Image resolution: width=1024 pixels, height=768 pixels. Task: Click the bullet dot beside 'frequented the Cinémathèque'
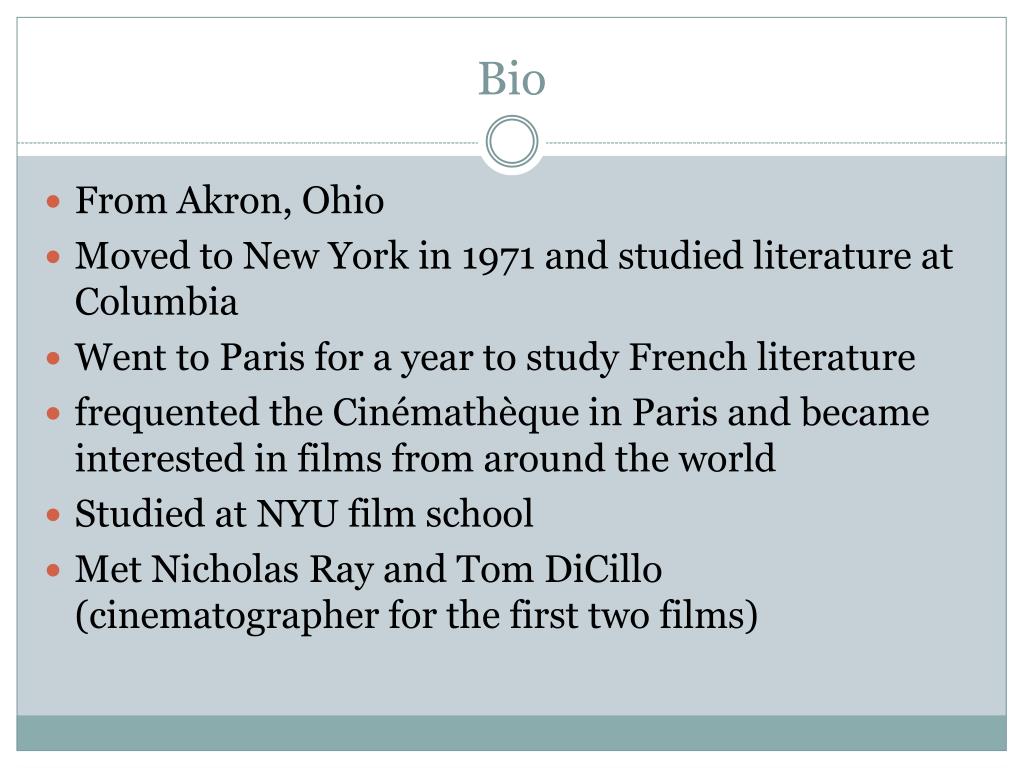(54, 413)
